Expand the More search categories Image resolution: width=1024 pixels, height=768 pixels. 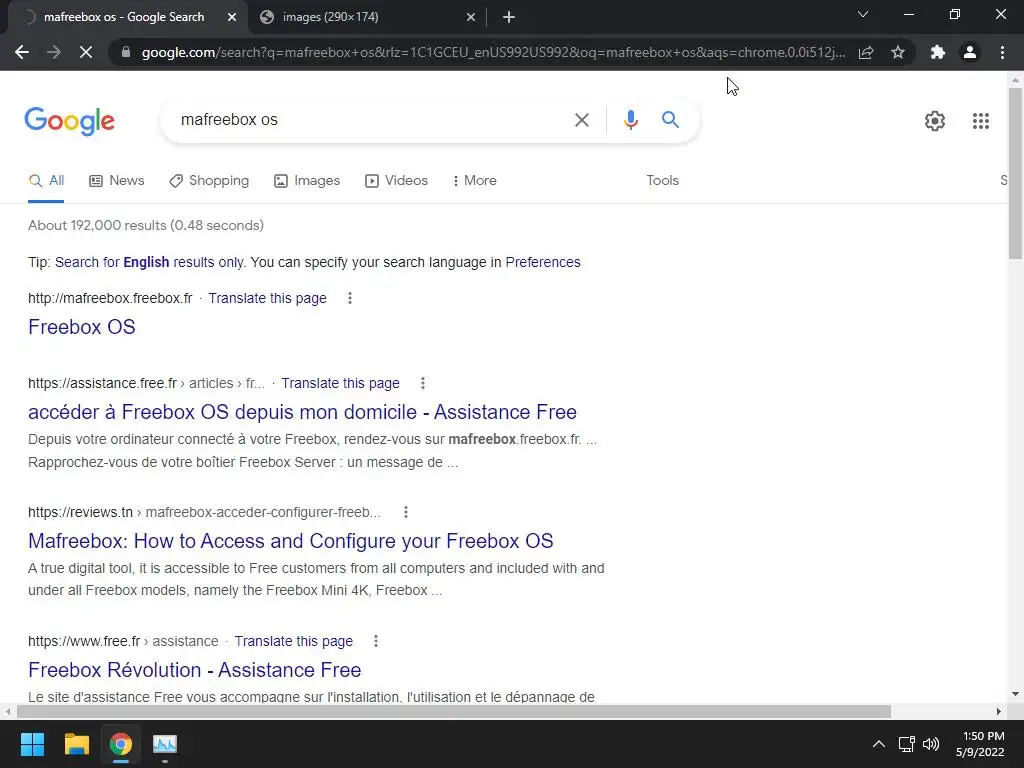(475, 181)
